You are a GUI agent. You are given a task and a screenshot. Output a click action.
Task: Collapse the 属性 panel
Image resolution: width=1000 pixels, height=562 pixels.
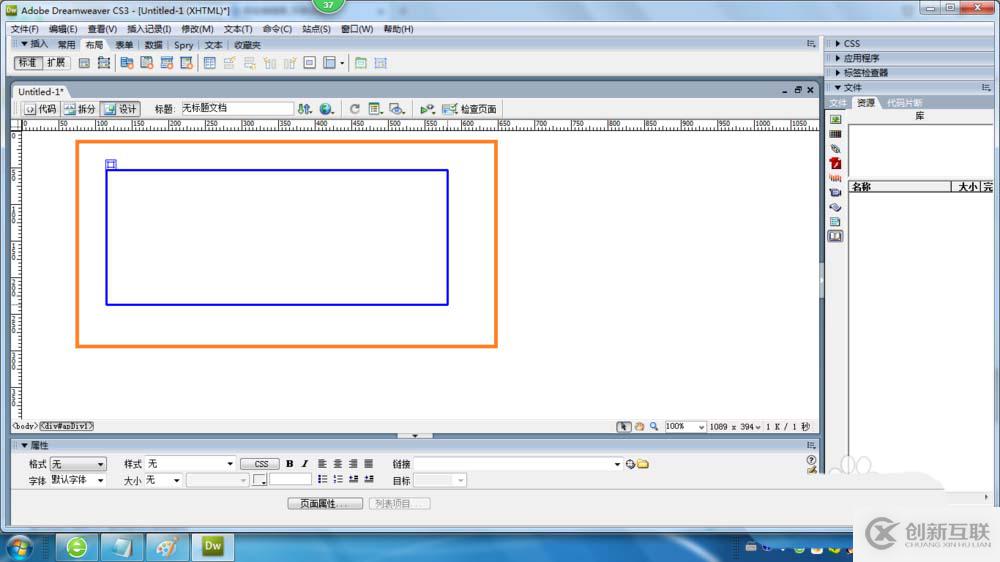coord(24,445)
